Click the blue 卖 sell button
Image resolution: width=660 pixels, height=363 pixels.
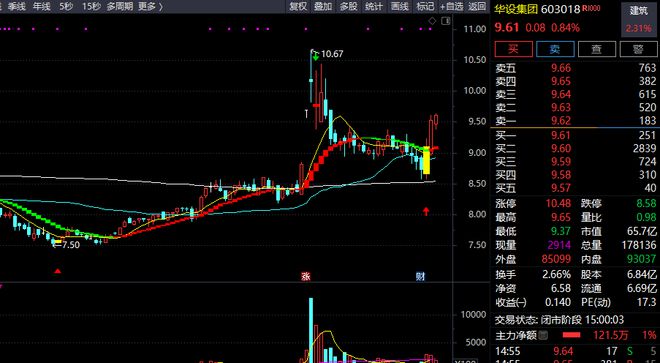[555, 49]
